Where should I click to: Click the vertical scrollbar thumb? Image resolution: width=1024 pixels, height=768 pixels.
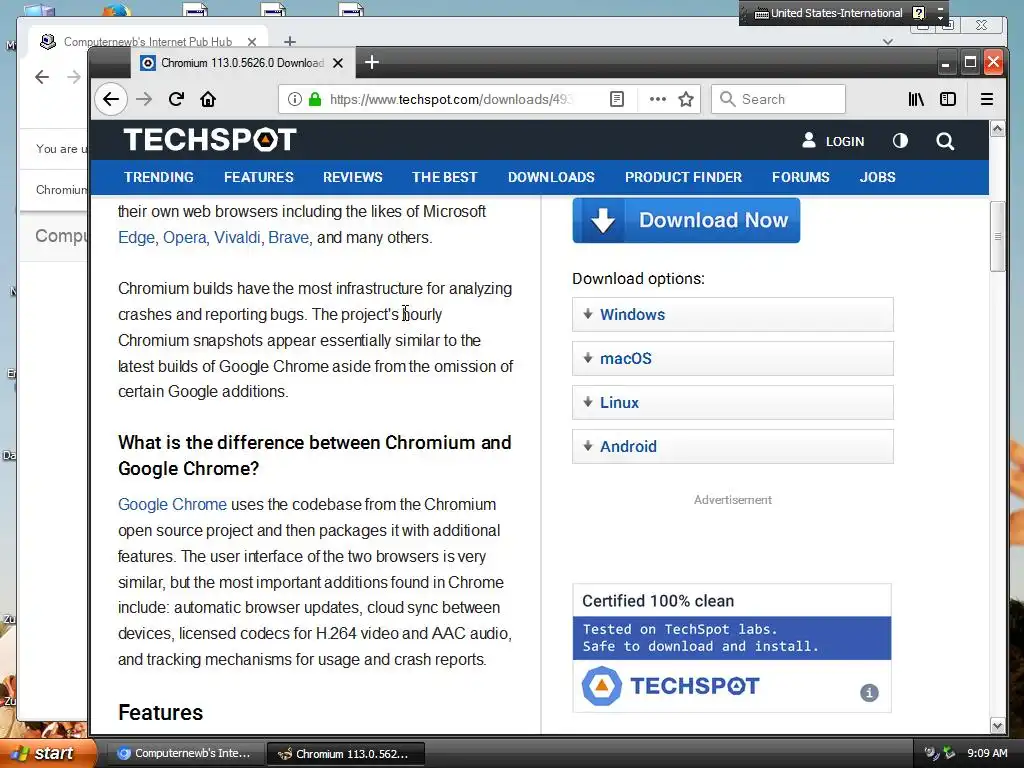[x=997, y=236]
